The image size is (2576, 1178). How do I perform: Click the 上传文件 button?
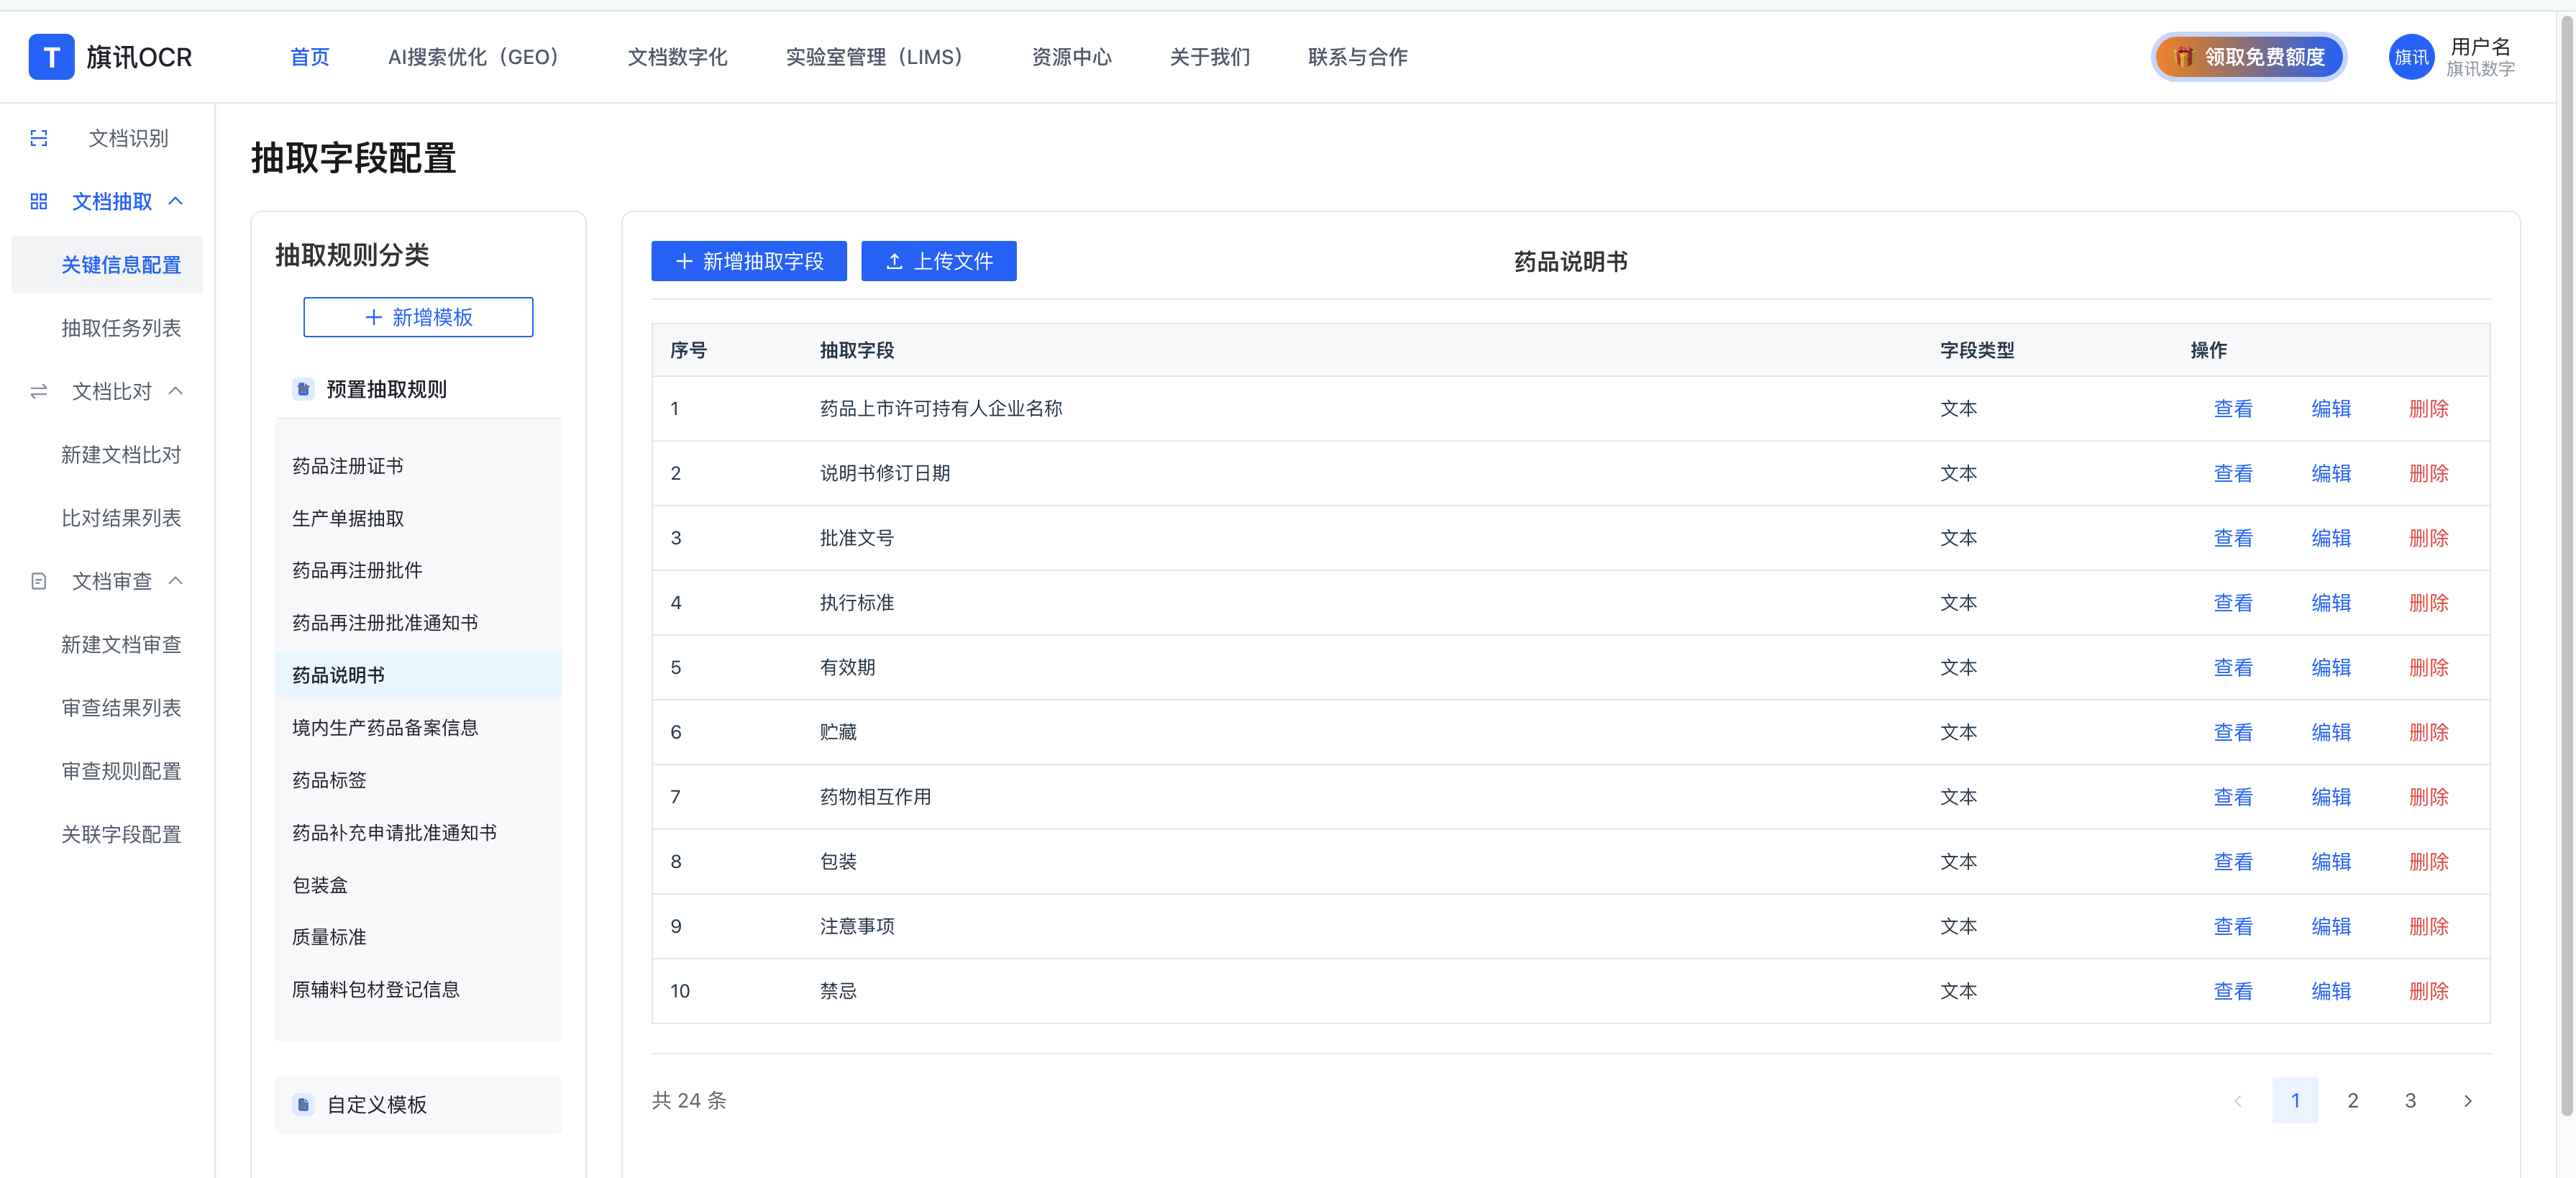click(x=938, y=261)
